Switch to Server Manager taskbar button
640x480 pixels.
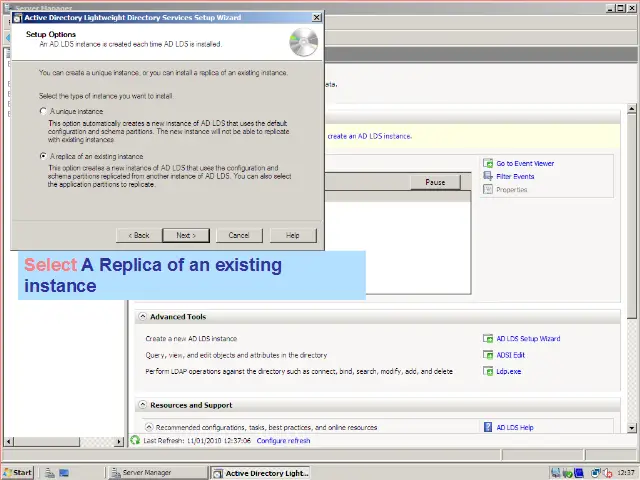[x=157, y=473]
